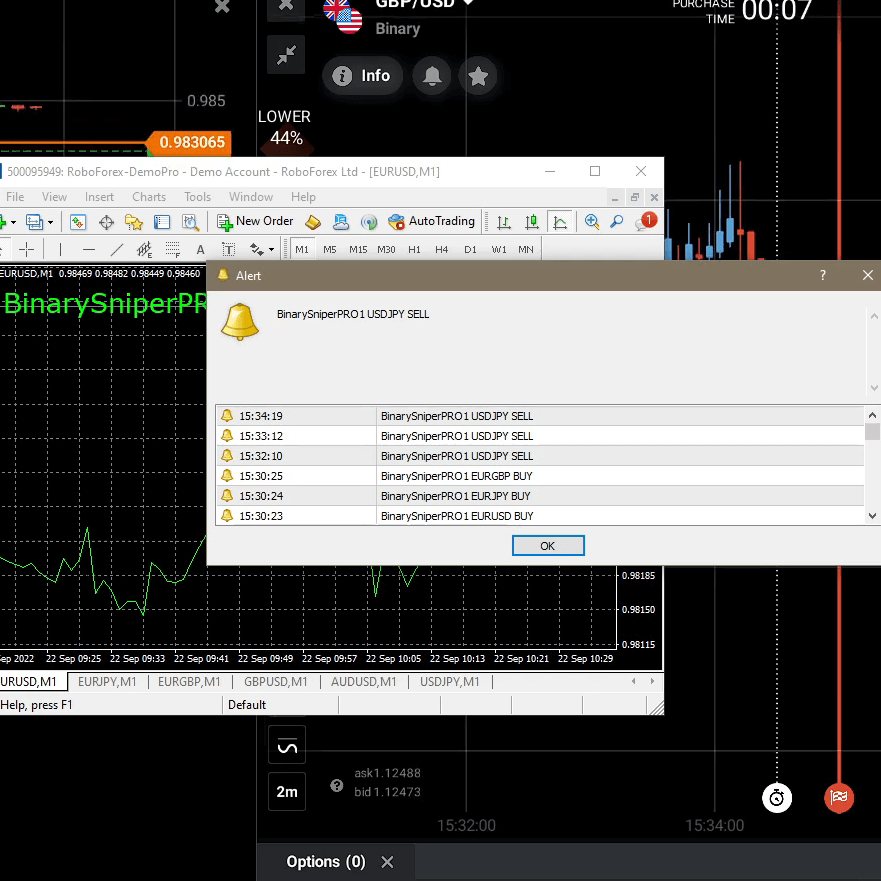Open the Data Window crosshair icon

point(106,222)
